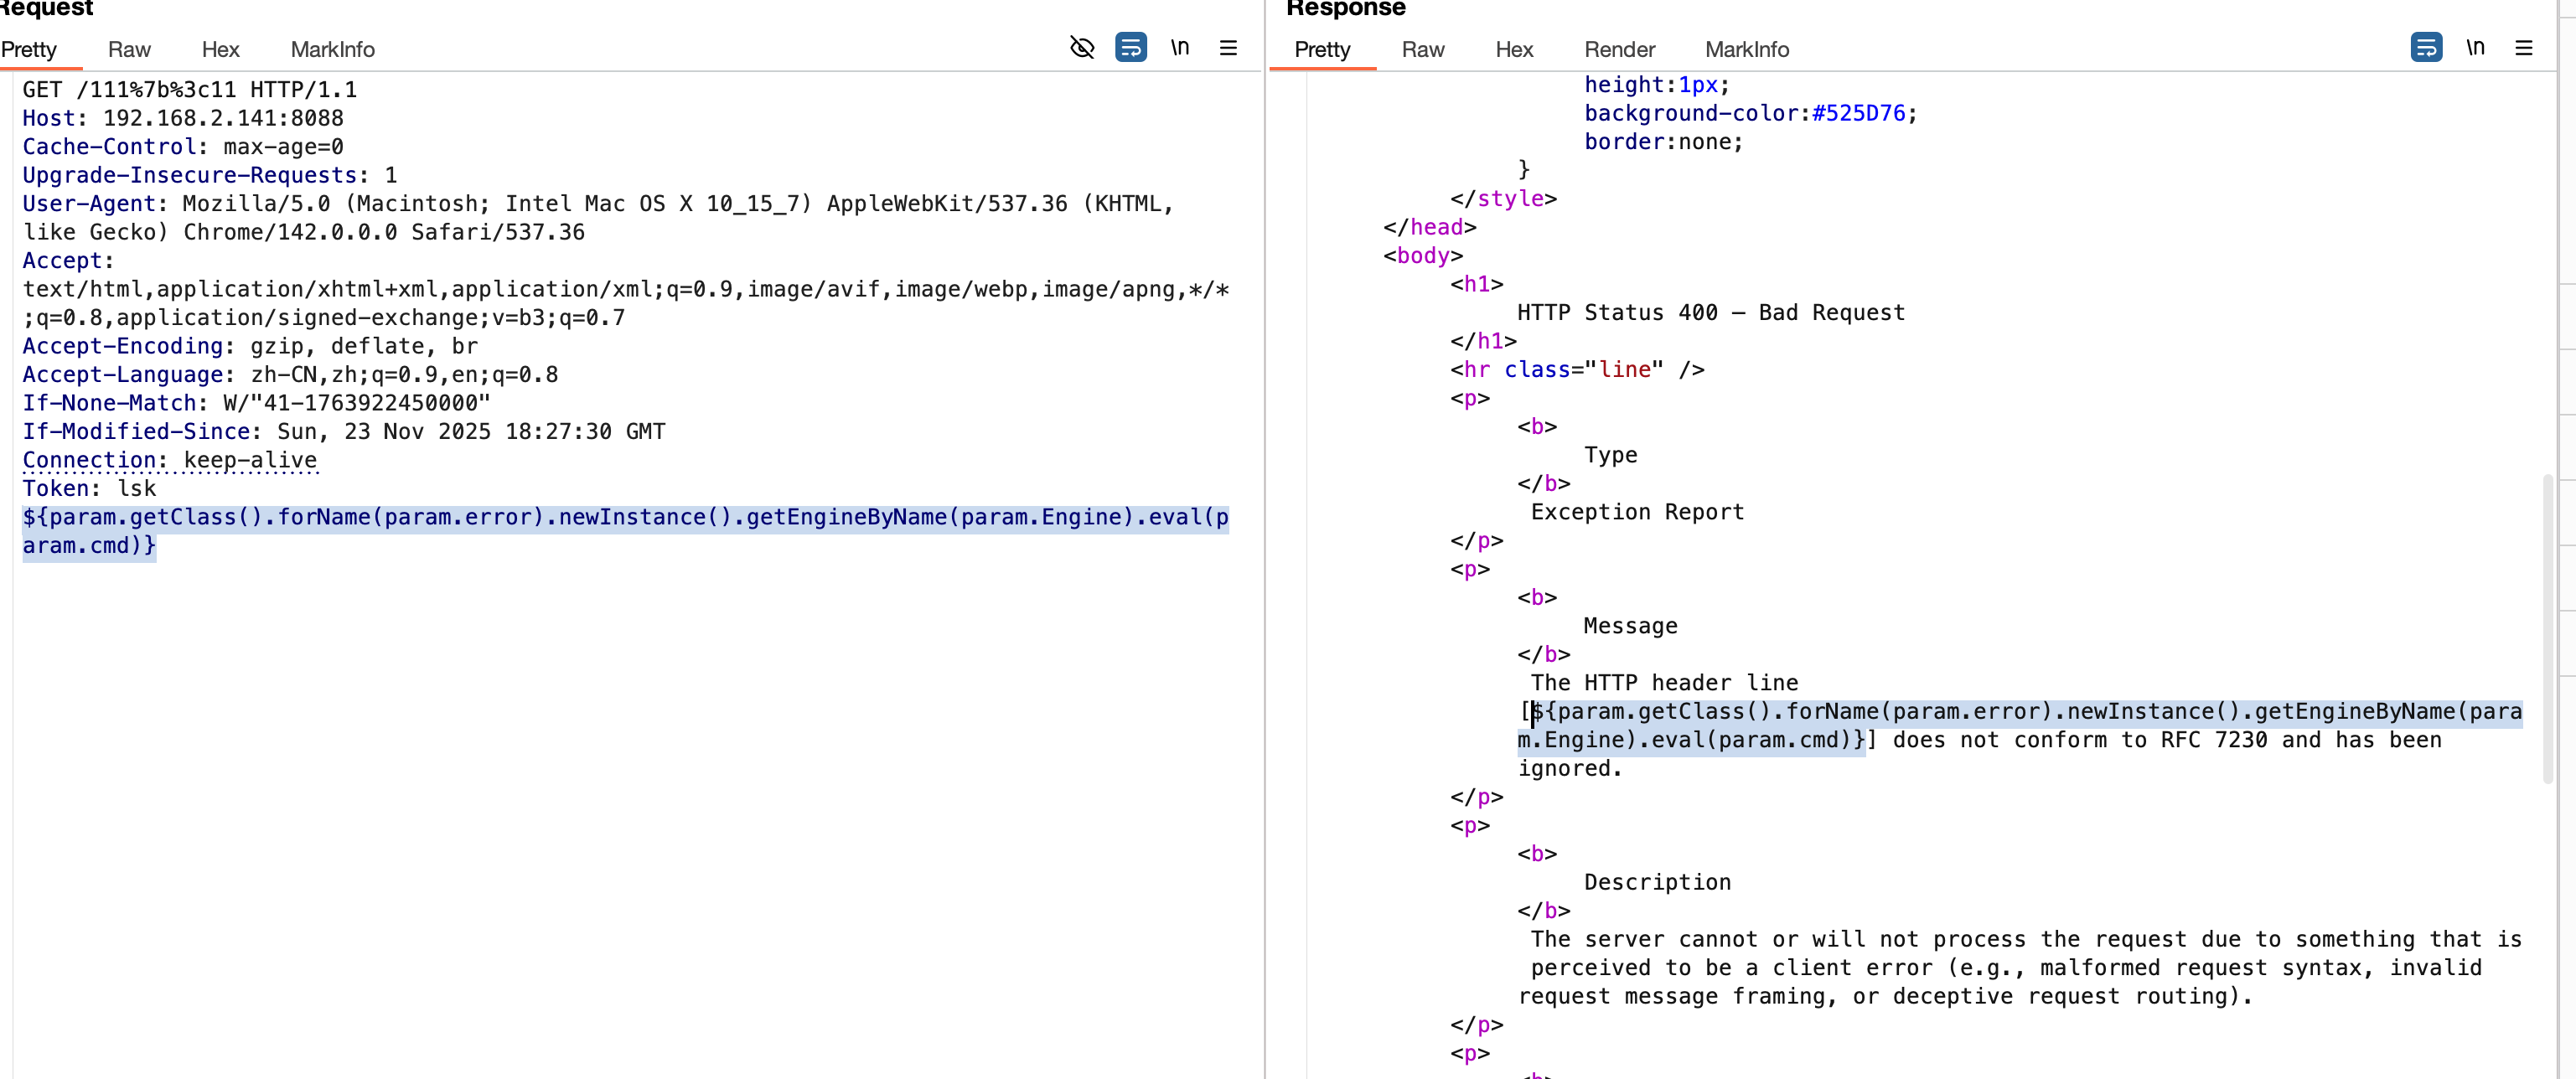Viewport: 2576px width, 1079px height.
Task: Toggle line wrap icon in Response panel
Action: pyautogui.click(x=2426, y=47)
